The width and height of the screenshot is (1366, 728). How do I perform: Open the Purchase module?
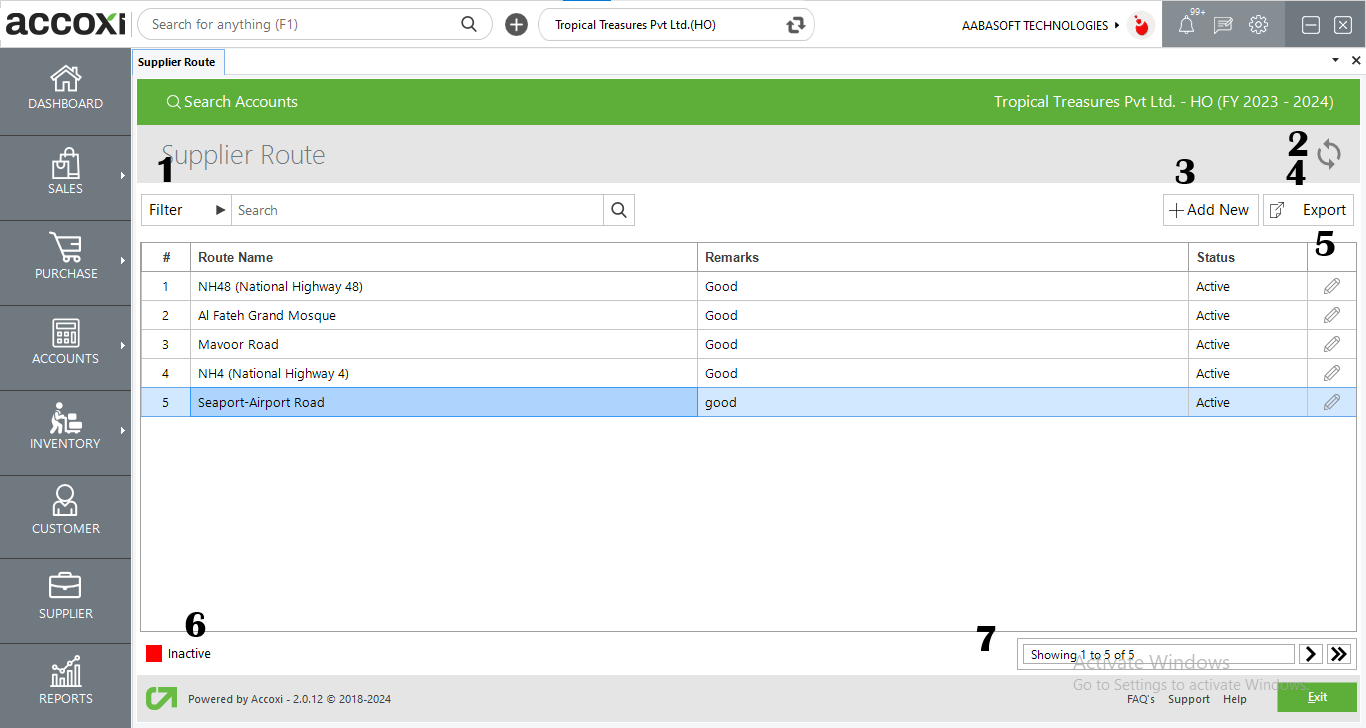coord(65,262)
